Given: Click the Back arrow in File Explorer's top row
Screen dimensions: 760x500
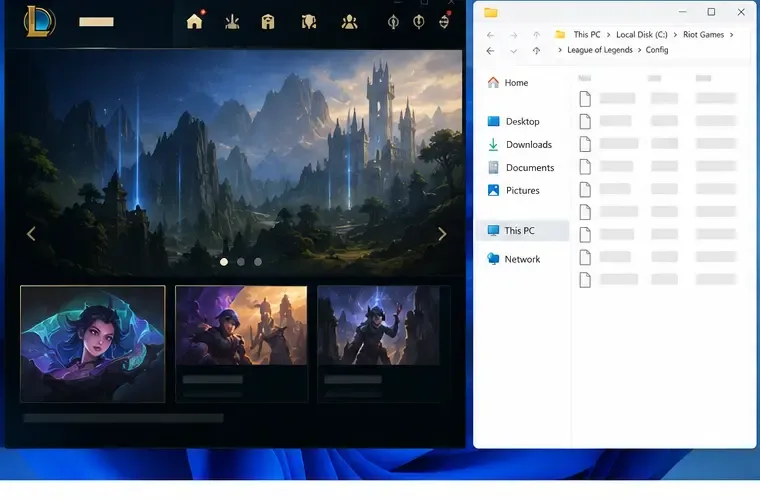Looking at the screenshot, I should pos(491,35).
